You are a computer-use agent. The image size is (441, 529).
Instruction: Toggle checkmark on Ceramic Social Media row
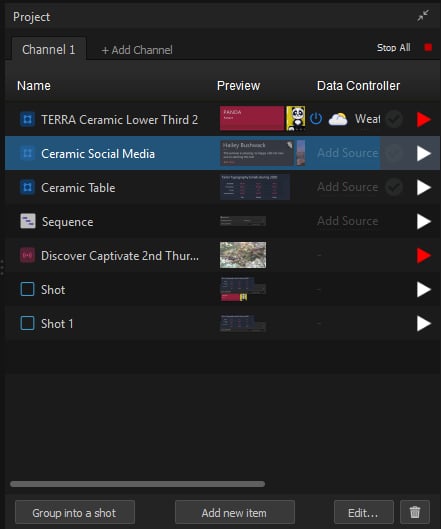coord(393,153)
